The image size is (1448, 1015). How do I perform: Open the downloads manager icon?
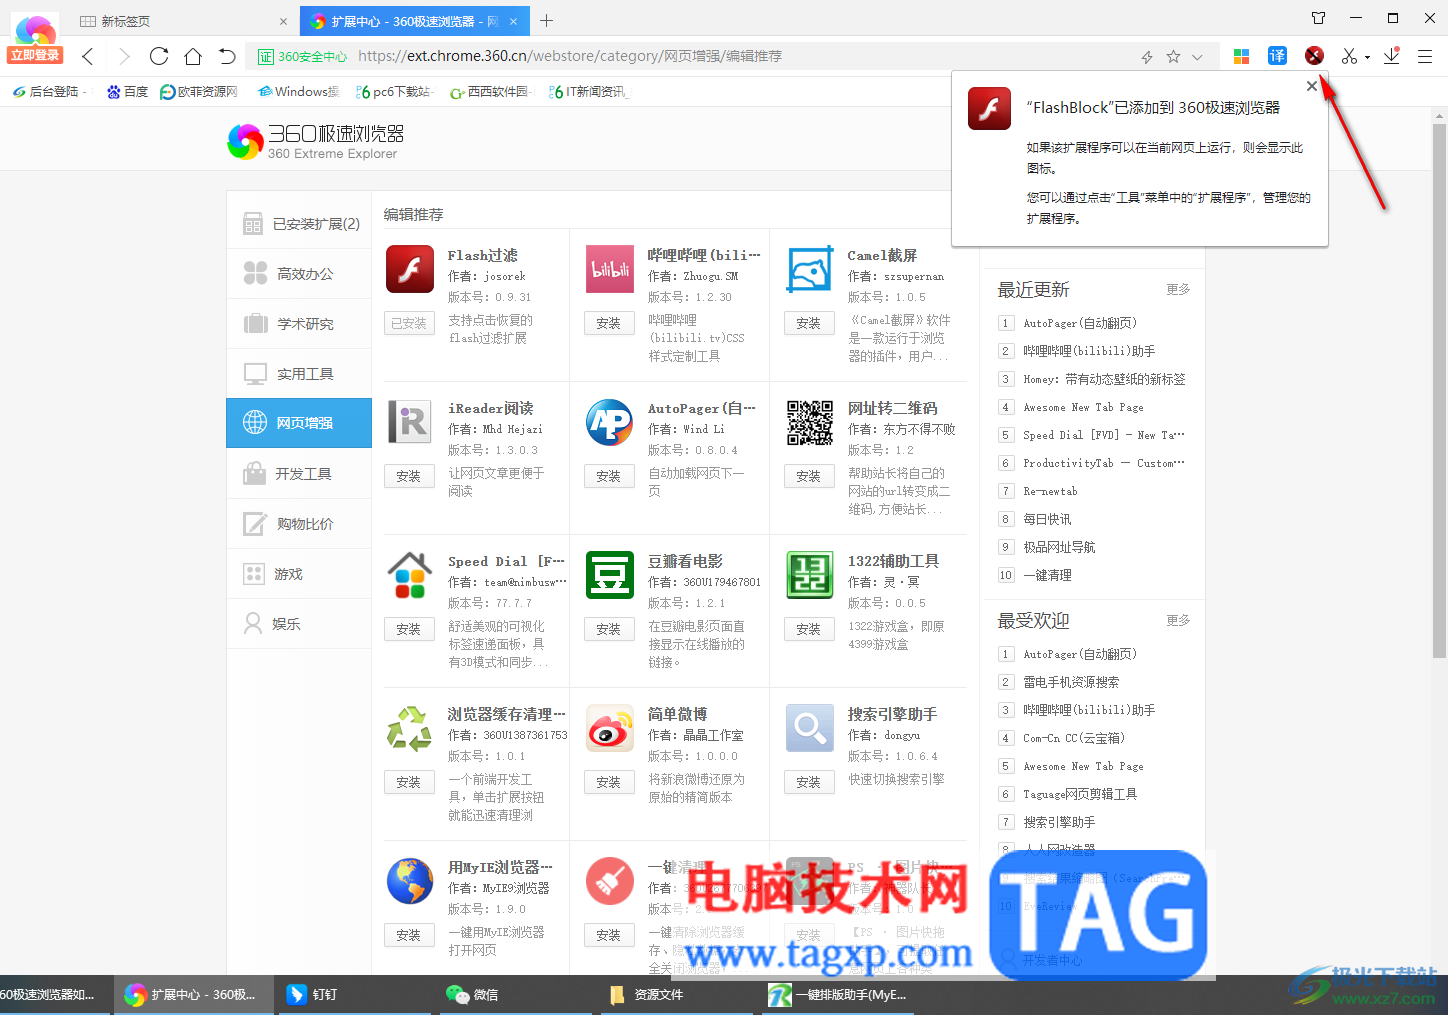[x=1391, y=56]
